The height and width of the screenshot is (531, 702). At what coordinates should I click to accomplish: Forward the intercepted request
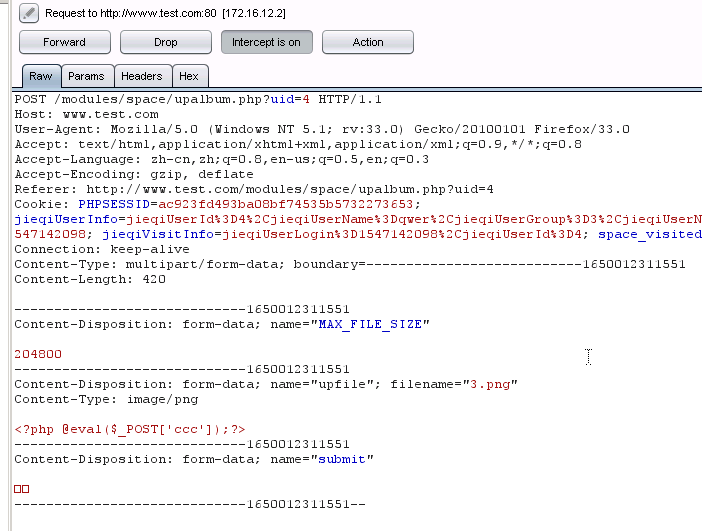pyautogui.click(x=65, y=42)
